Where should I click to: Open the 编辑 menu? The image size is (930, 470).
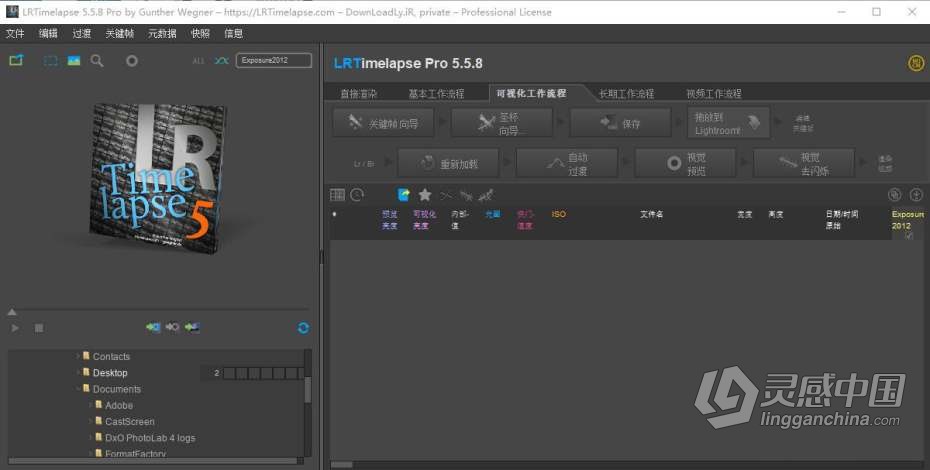[48, 33]
